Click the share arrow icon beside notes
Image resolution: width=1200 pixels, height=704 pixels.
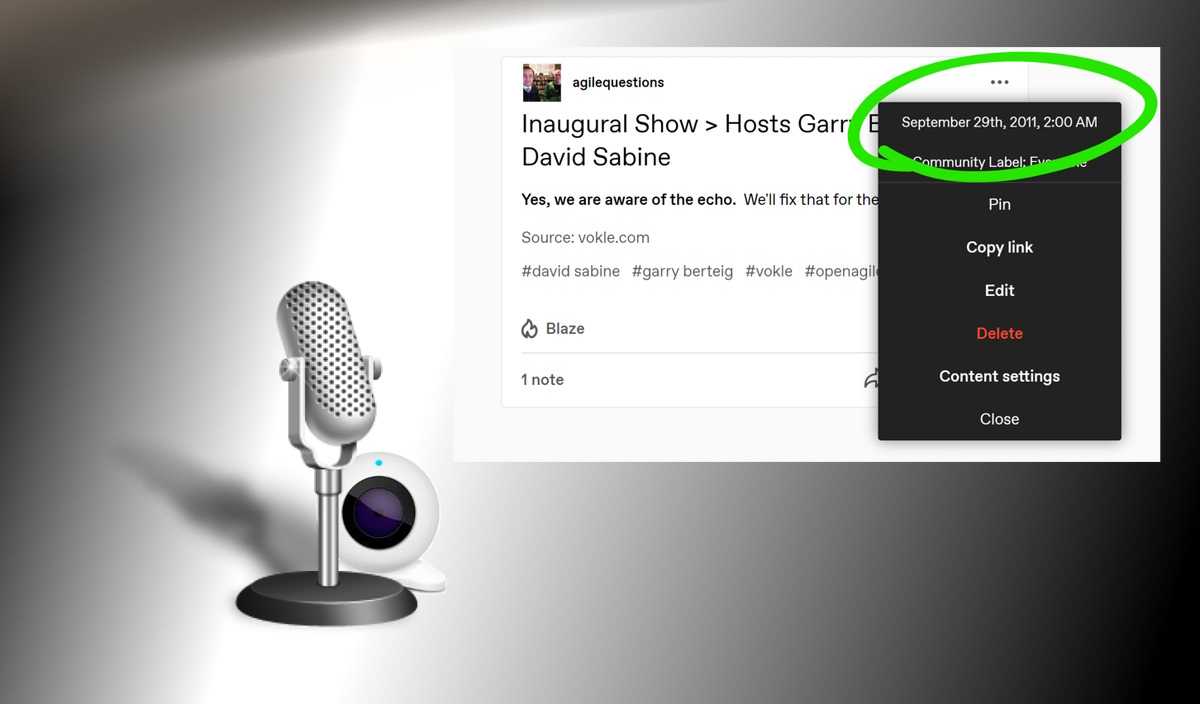(x=871, y=379)
